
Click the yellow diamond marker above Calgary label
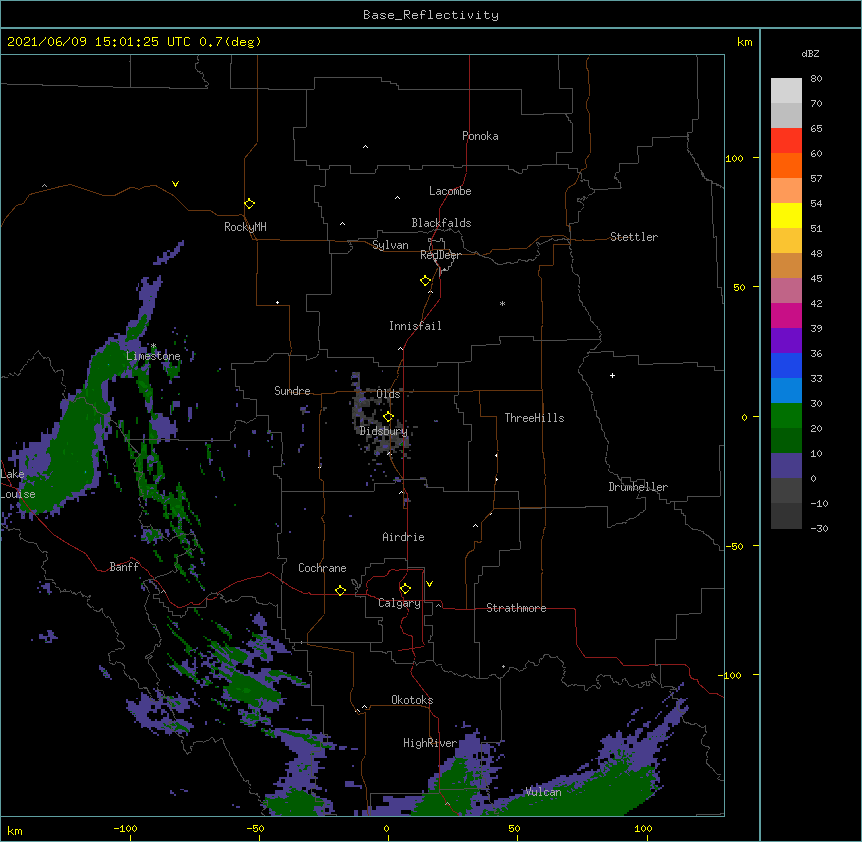(405, 589)
